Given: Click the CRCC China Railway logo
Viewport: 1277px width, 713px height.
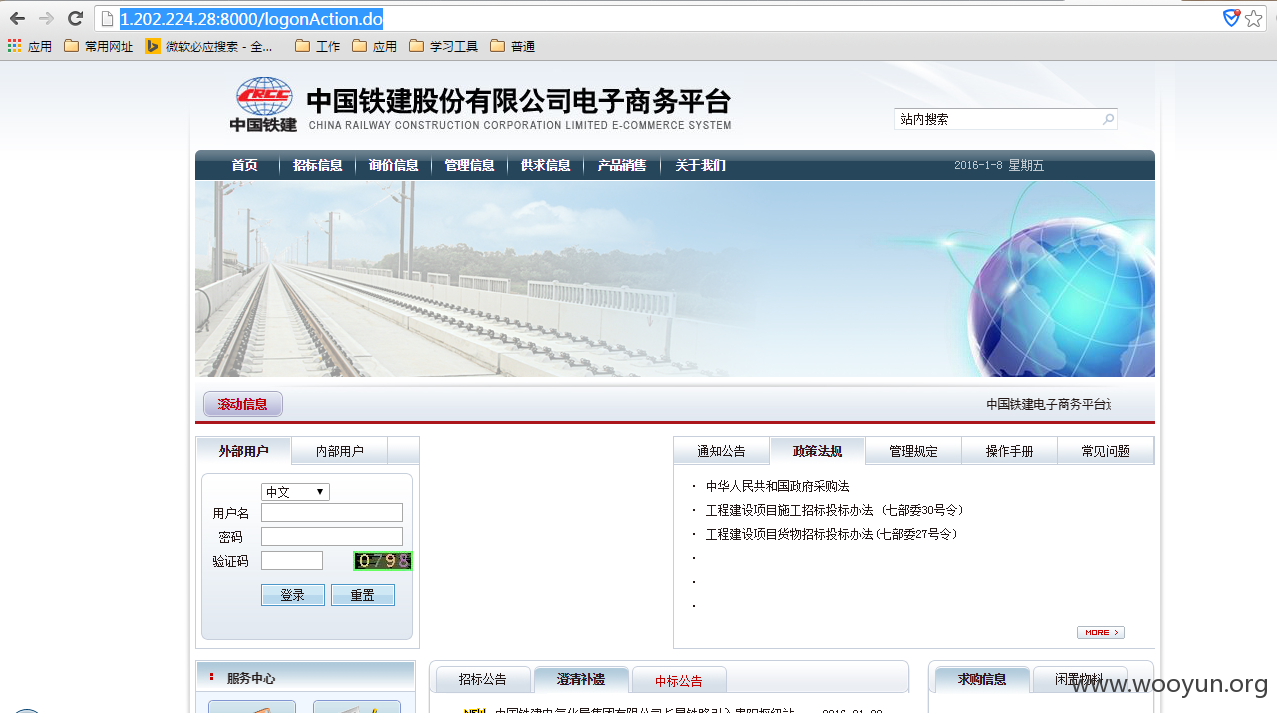Looking at the screenshot, I should click(264, 104).
